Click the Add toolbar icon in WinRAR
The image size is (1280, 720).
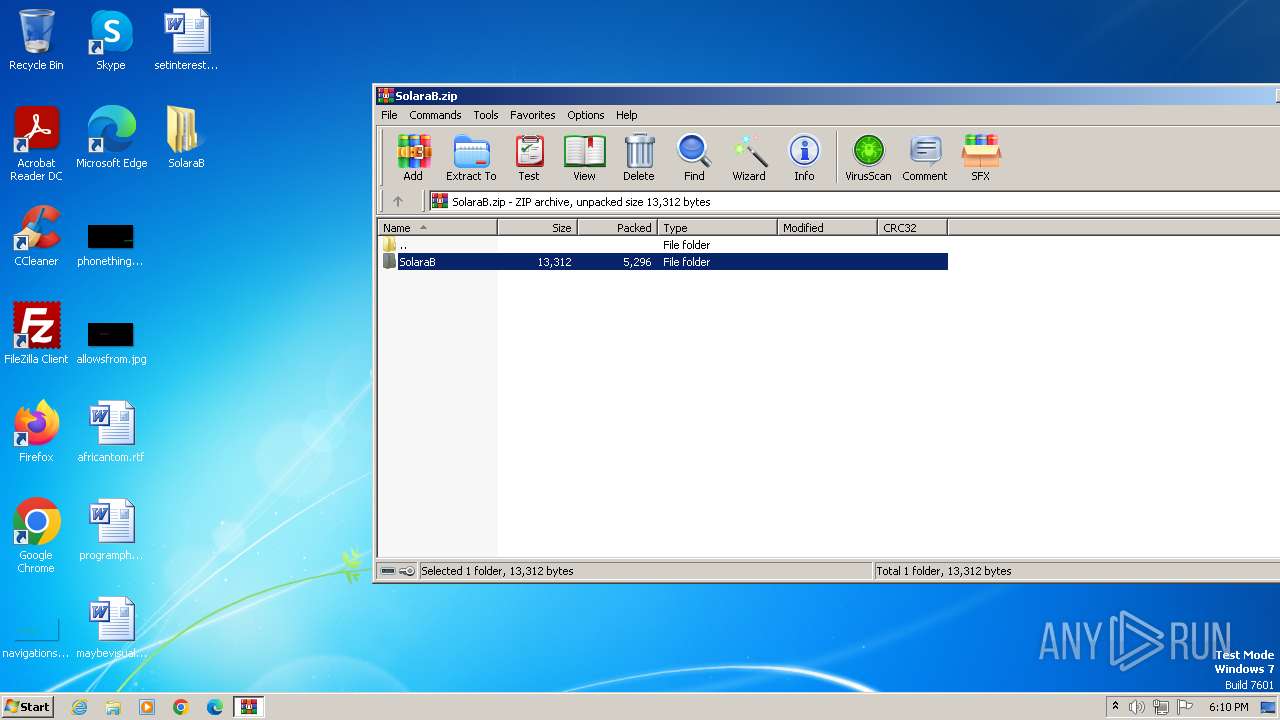tap(413, 158)
